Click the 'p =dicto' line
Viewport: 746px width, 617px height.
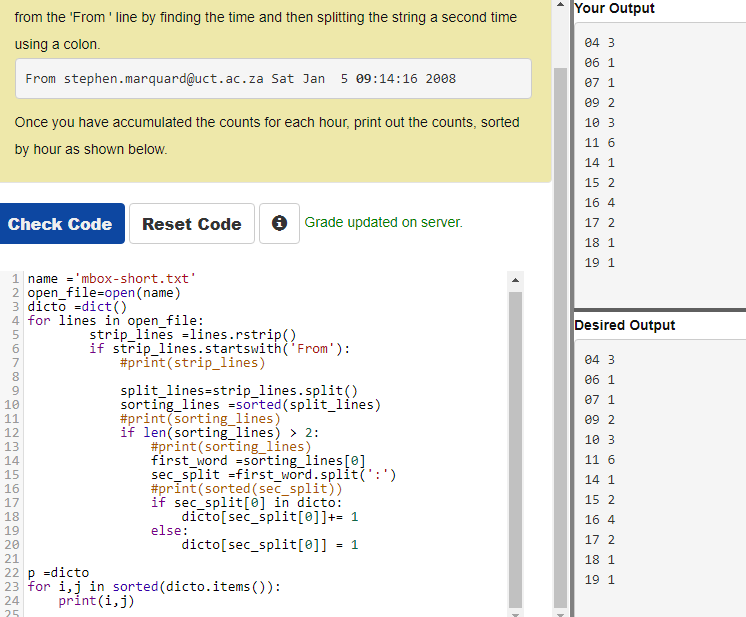pyautogui.click(x=58, y=572)
